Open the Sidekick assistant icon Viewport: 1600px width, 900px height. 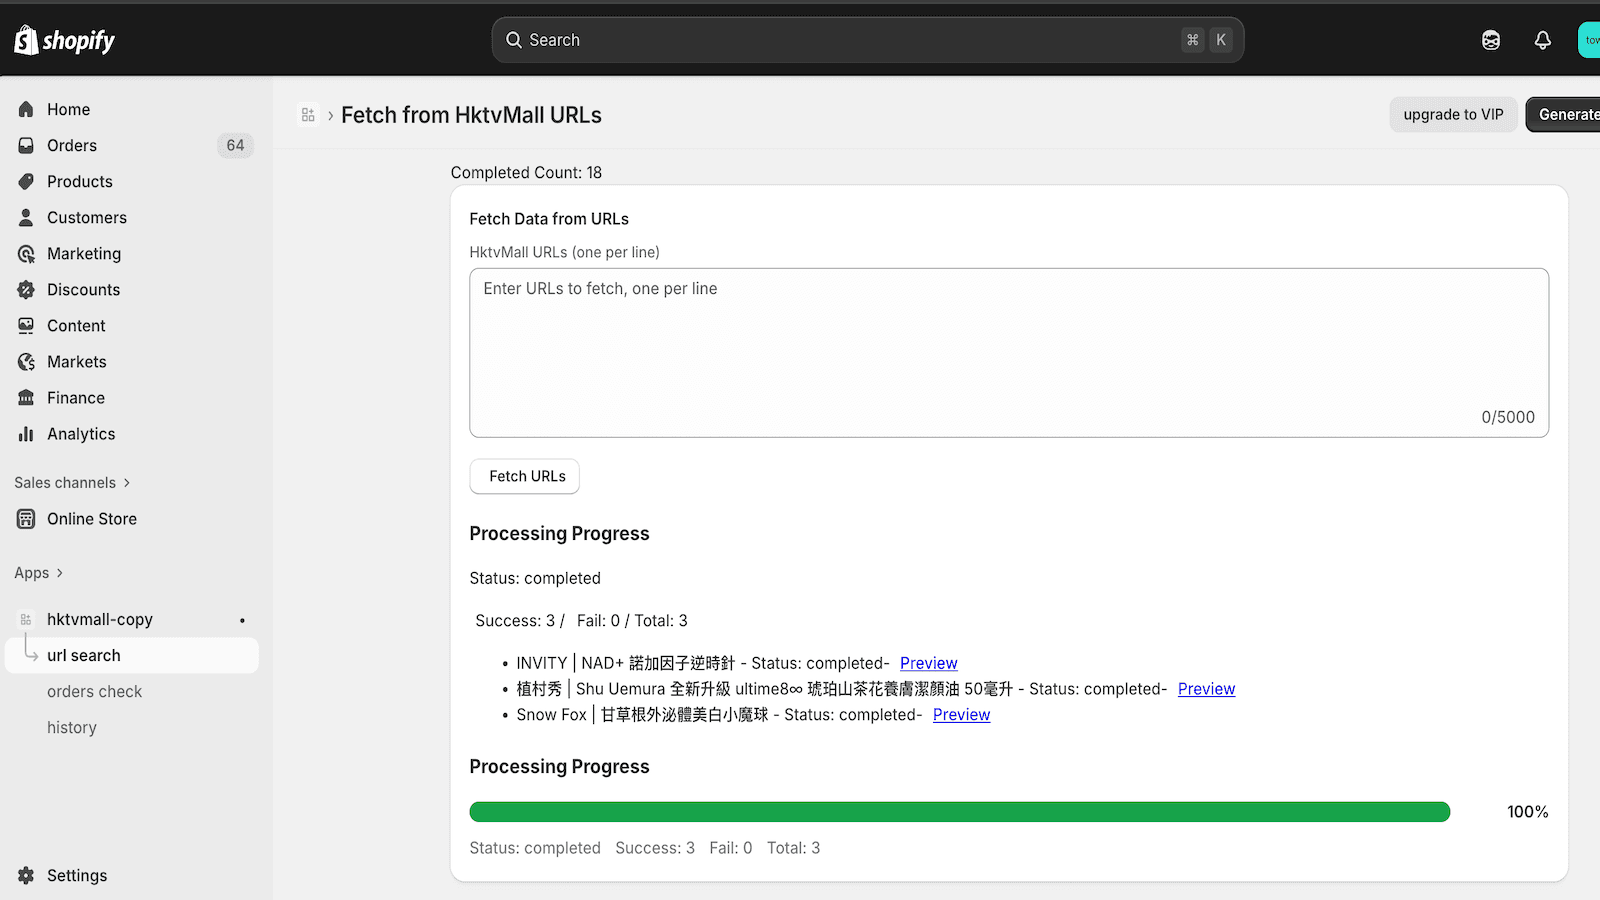pyautogui.click(x=1491, y=40)
